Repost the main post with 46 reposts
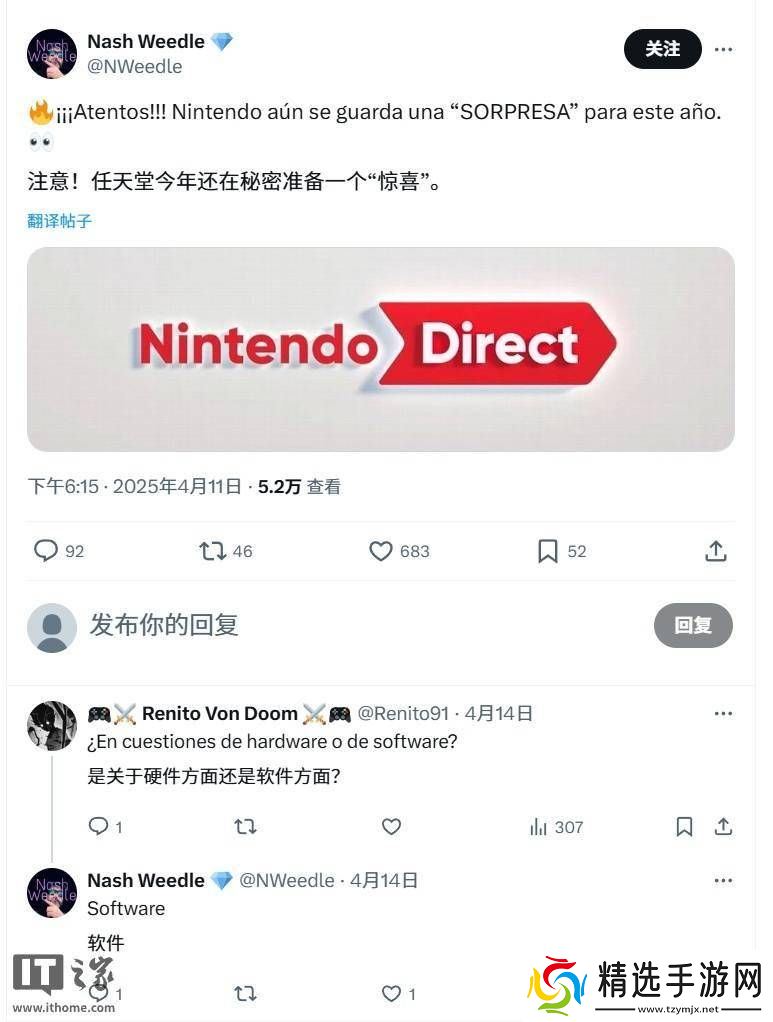The image size is (773, 1022). pyautogui.click(x=212, y=551)
